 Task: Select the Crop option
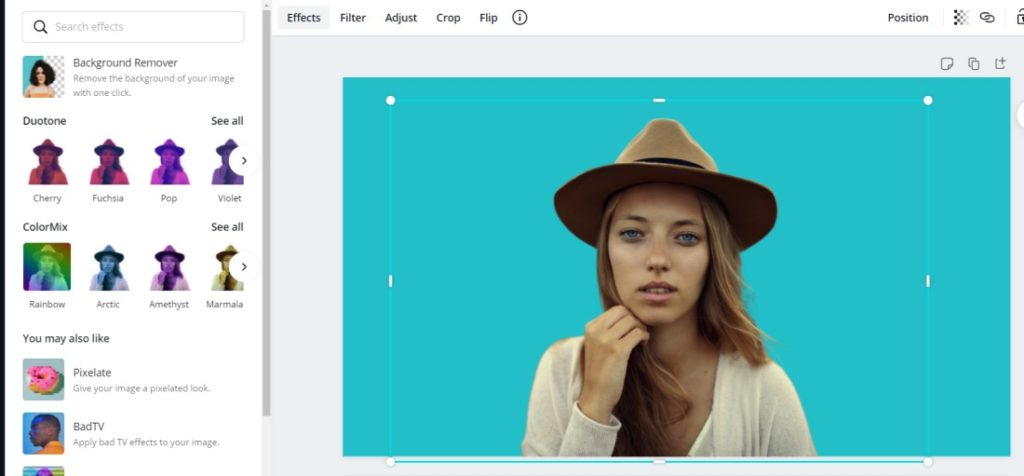pyautogui.click(x=448, y=18)
